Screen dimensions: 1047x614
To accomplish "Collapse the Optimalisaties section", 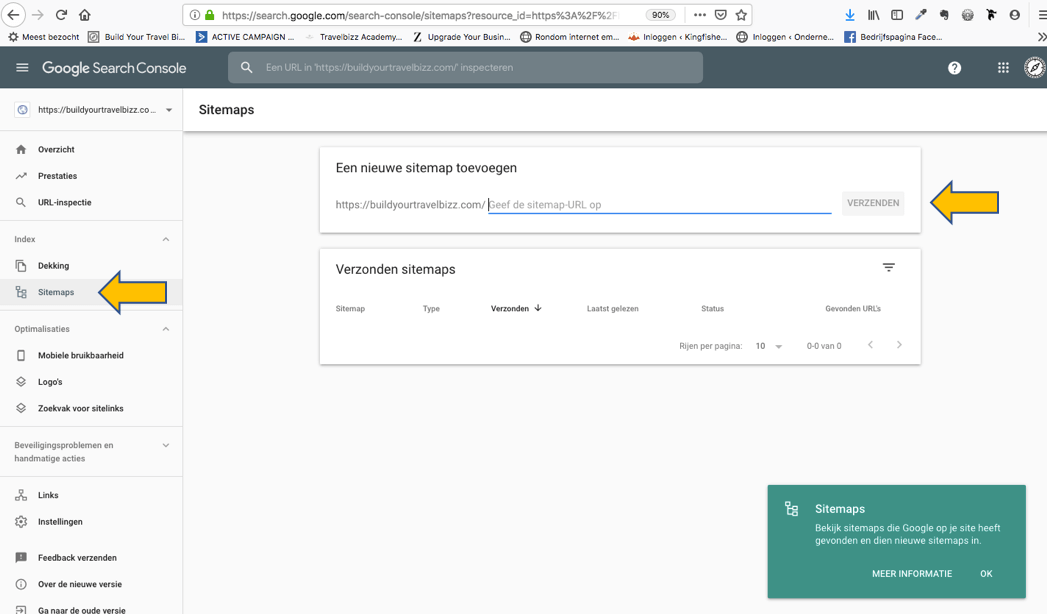I will click(x=166, y=329).
